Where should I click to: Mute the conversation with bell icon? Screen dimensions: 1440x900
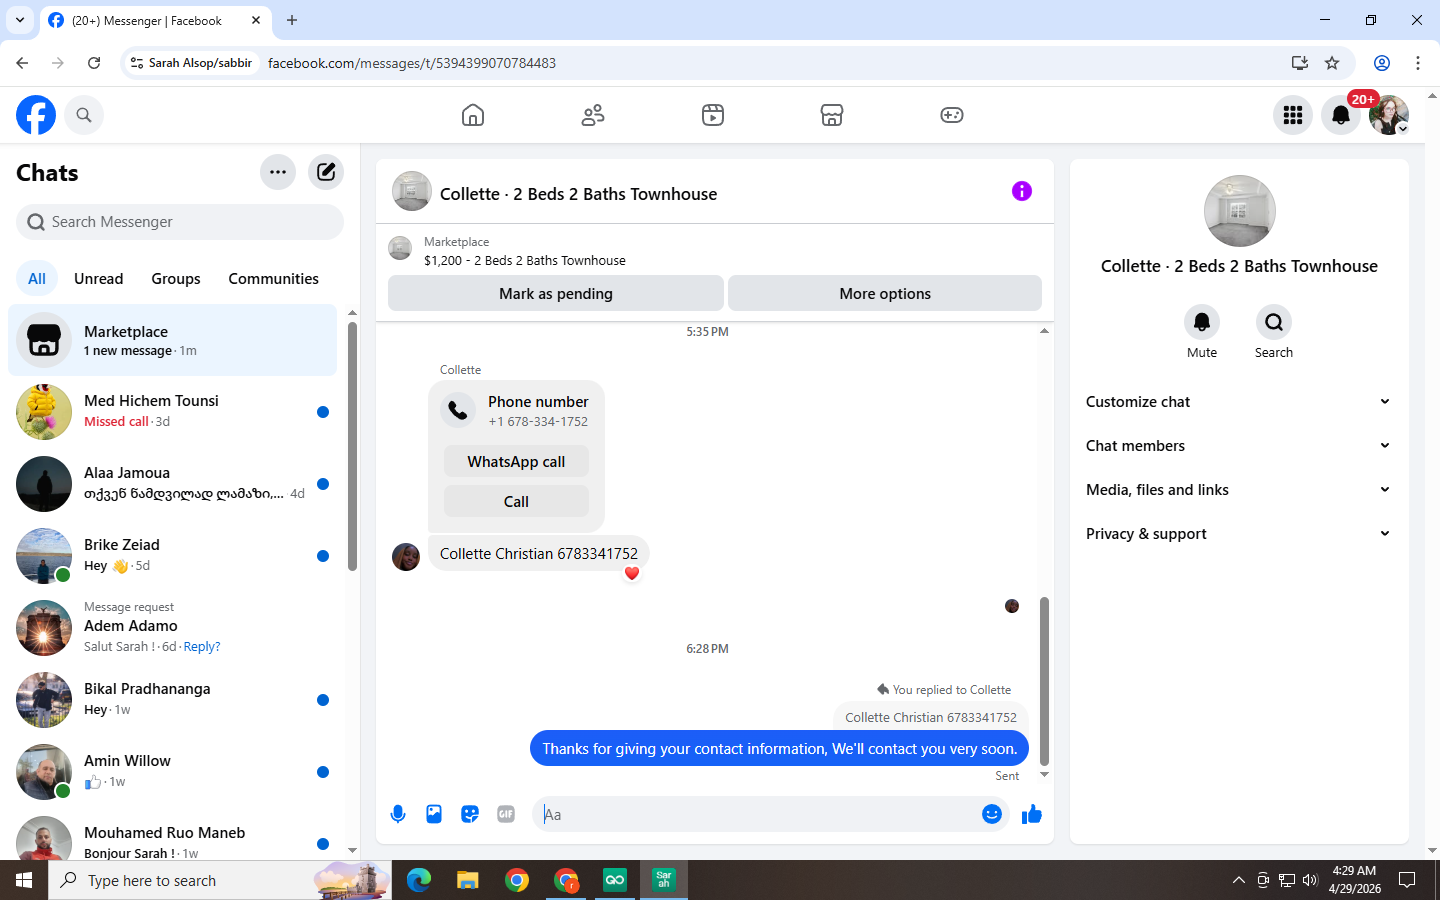(x=1202, y=322)
